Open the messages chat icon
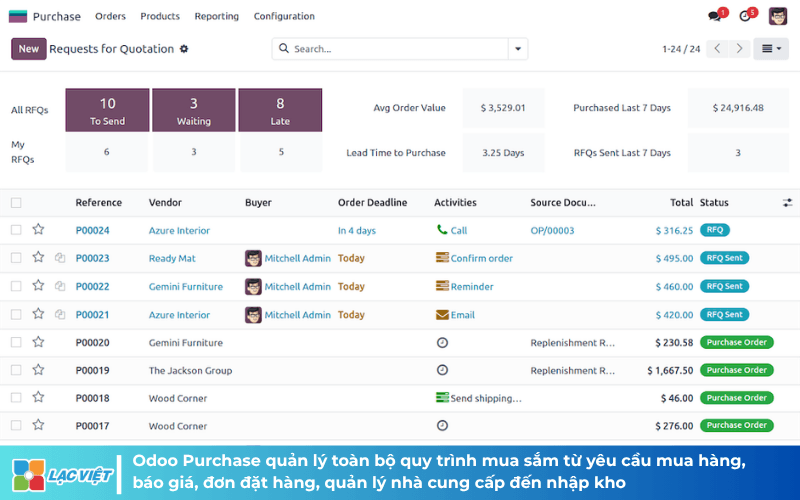Screen dimensions: 800x500 click(x=714, y=16)
